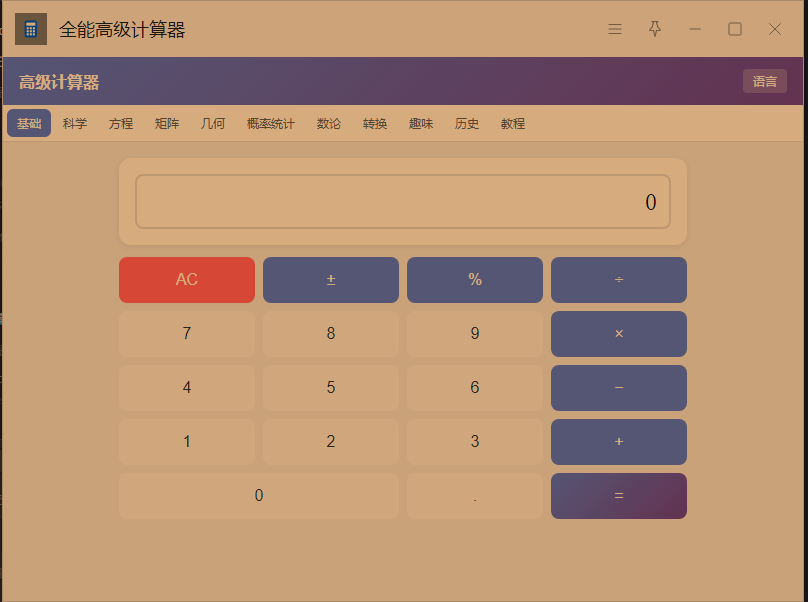Viewport: 808px width, 602px height.
Task: Click the ÷ divide button
Action: click(x=619, y=280)
